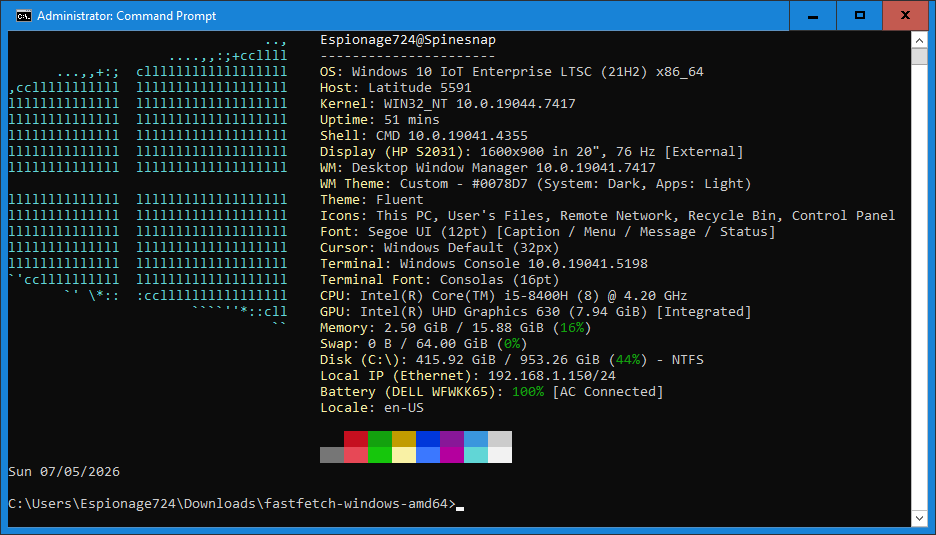Click the Battery DELL WFWKK65 line
Viewport: 936px width, 535px height.
(492, 392)
